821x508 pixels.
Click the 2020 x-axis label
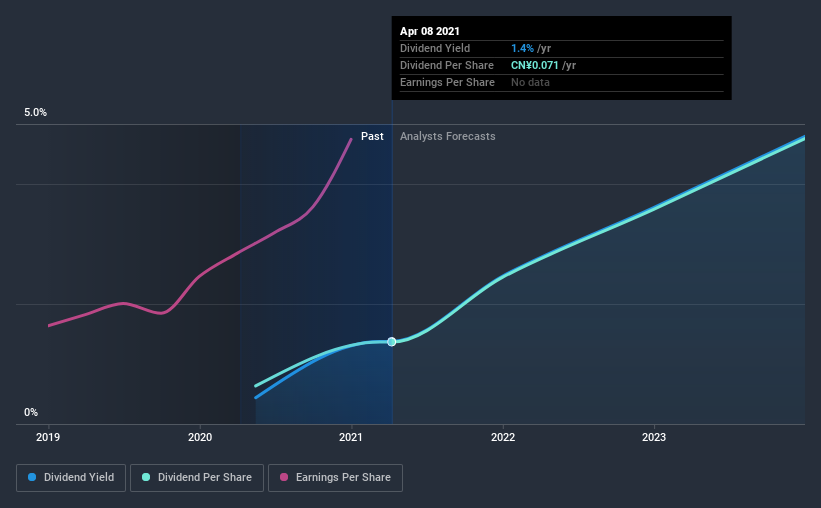pos(200,437)
